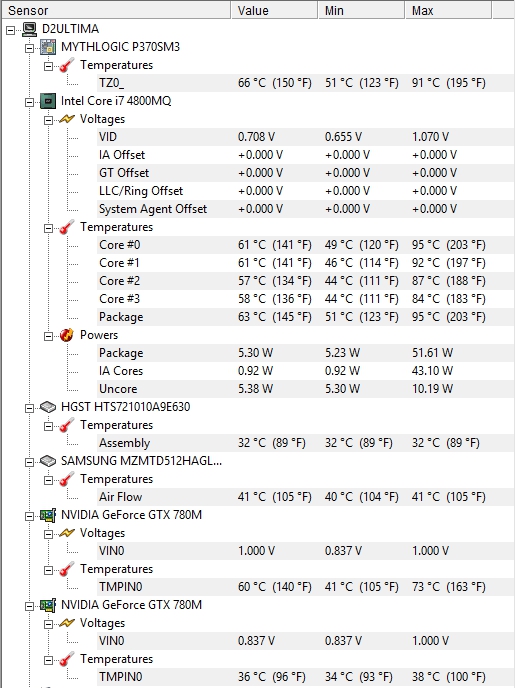Click the Powers flame icon
Image resolution: width=515 pixels, height=688 pixels.
tap(67, 335)
